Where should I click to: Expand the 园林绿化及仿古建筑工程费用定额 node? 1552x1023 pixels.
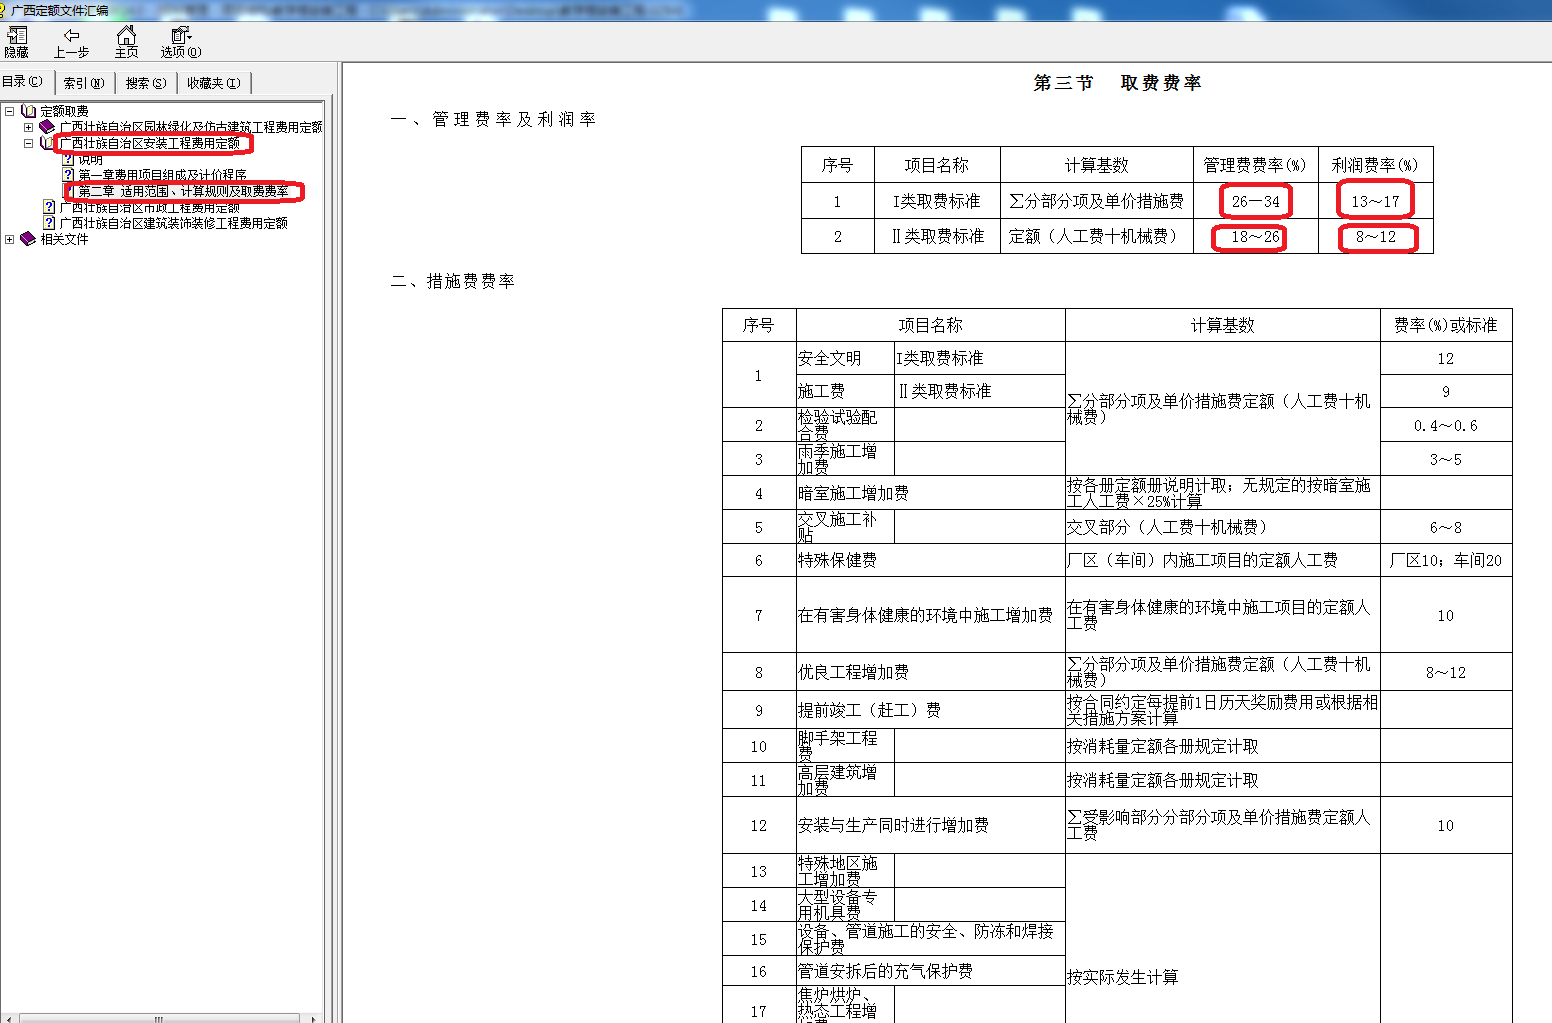click(x=29, y=127)
